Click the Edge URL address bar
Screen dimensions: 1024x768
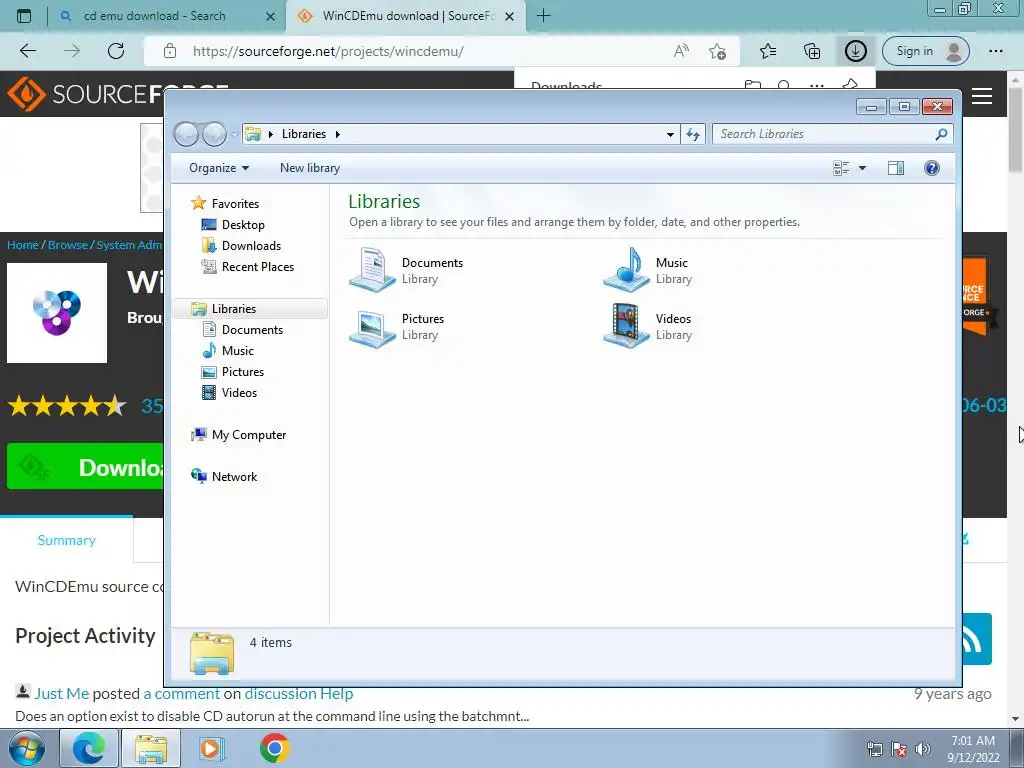click(x=418, y=51)
